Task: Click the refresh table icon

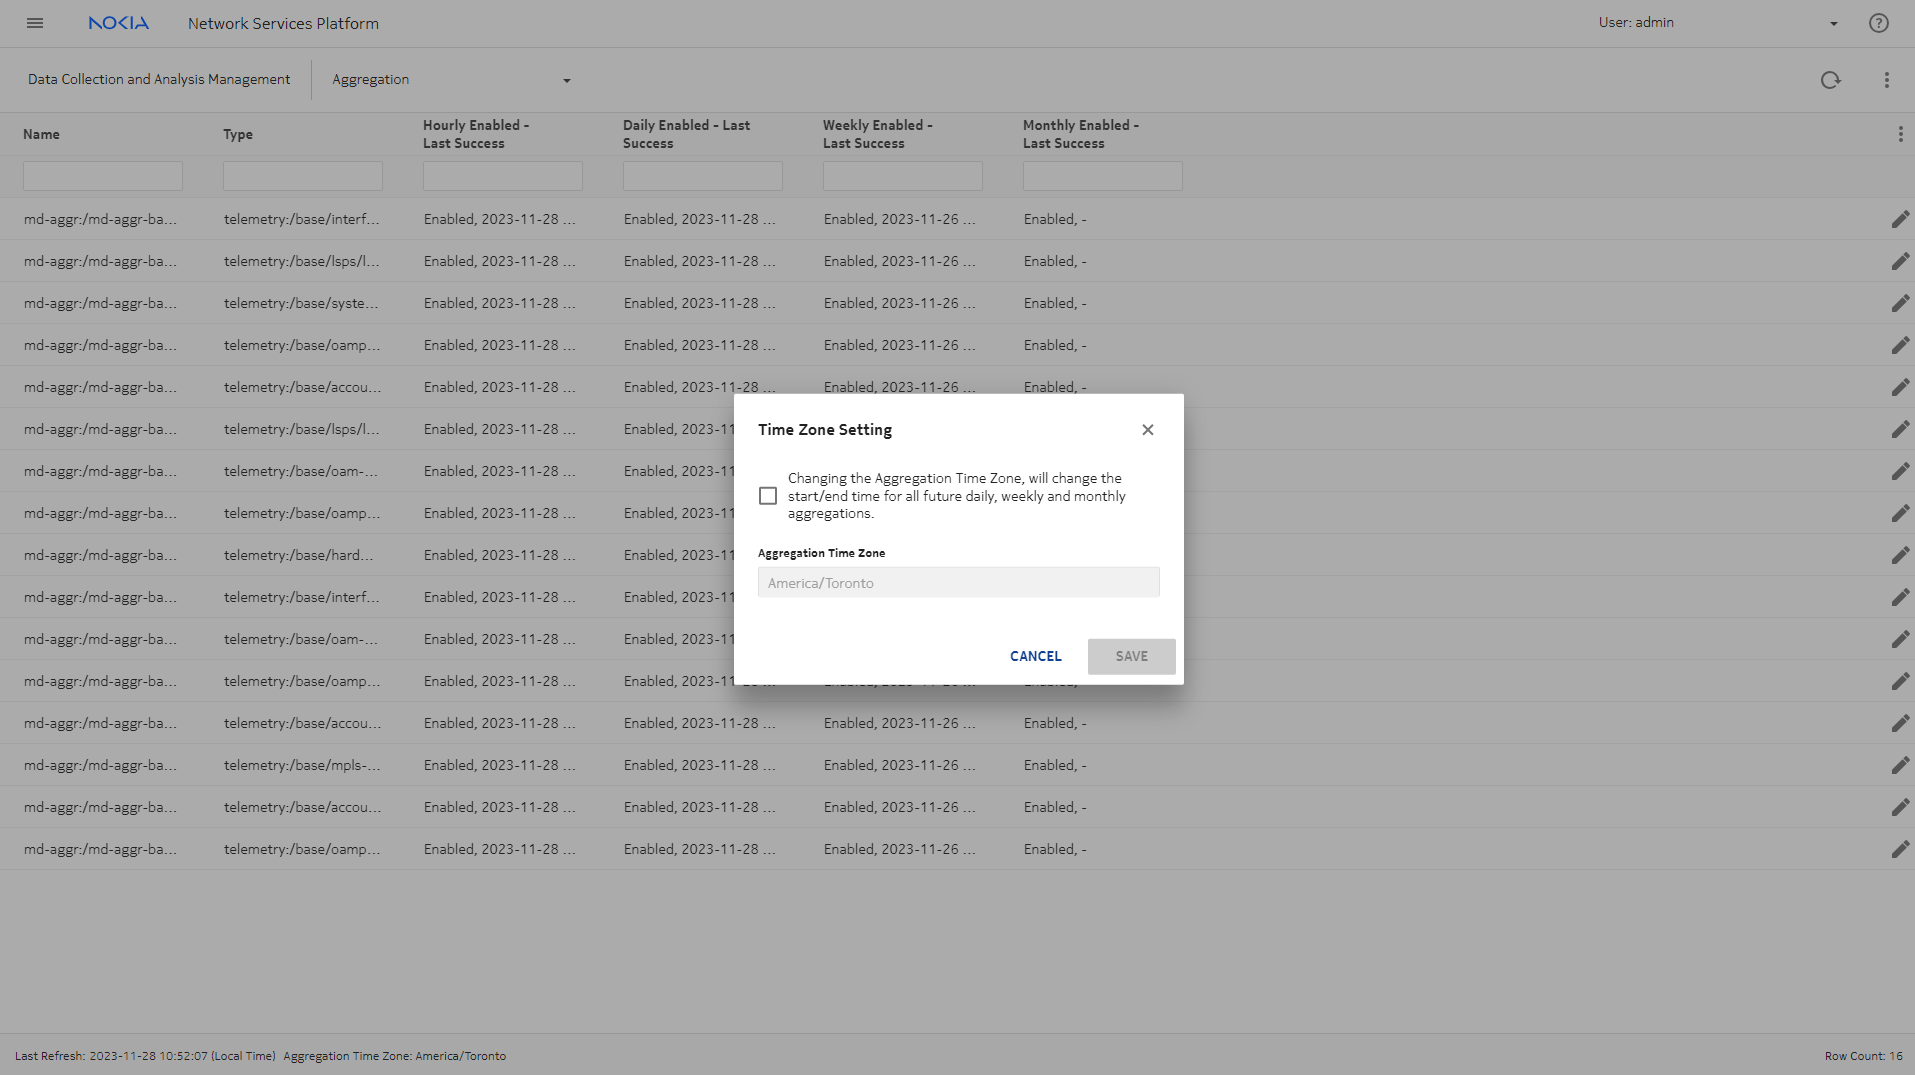Action: click(x=1830, y=80)
